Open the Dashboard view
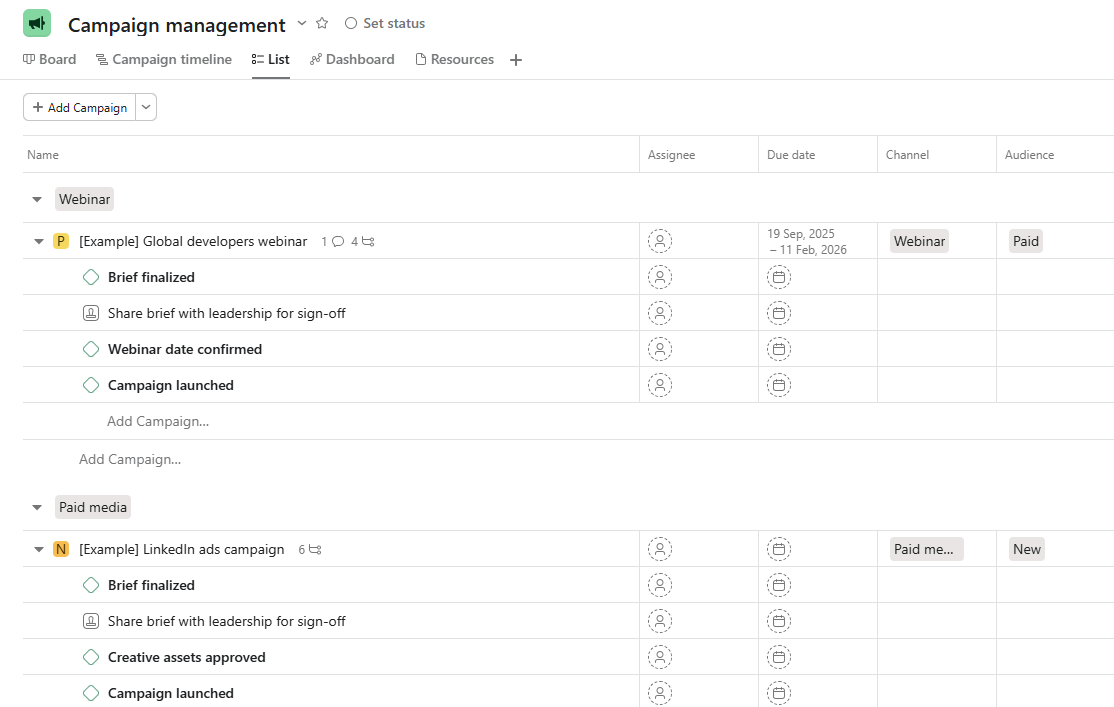The height and width of the screenshot is (707, 1114). (352, 59)
